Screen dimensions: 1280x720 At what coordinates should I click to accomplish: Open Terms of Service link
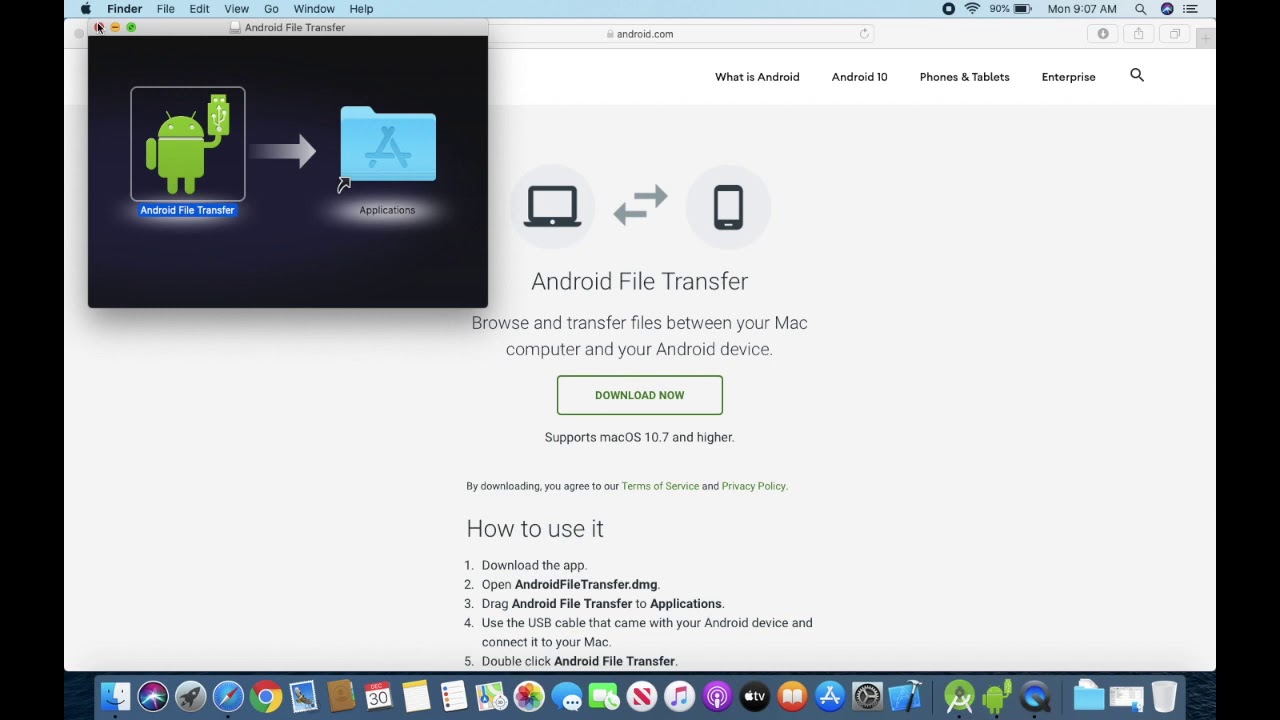coord(660,486)
